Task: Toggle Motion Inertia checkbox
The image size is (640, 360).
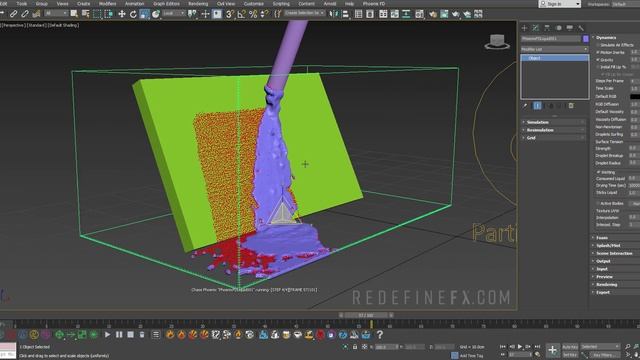Action: 598,52
